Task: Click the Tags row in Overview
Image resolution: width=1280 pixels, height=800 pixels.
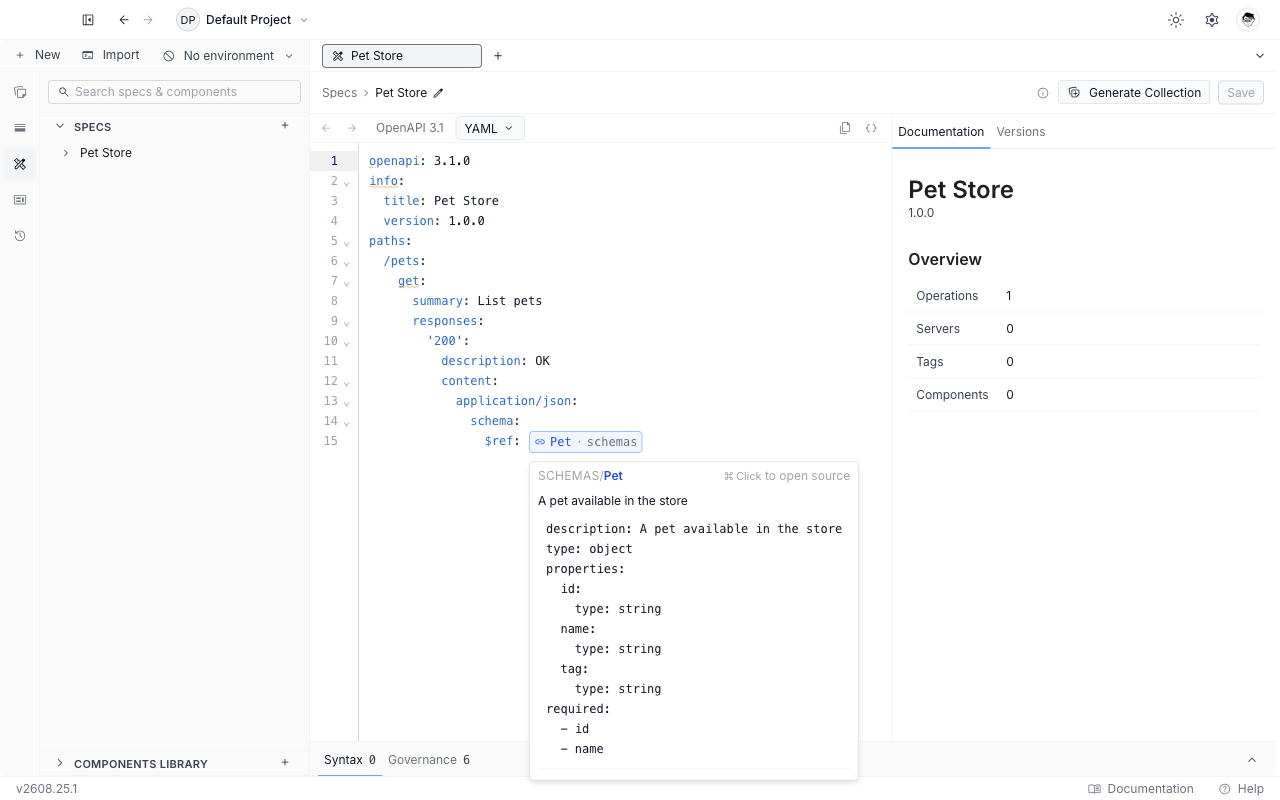Action: tap(1084, 362)
